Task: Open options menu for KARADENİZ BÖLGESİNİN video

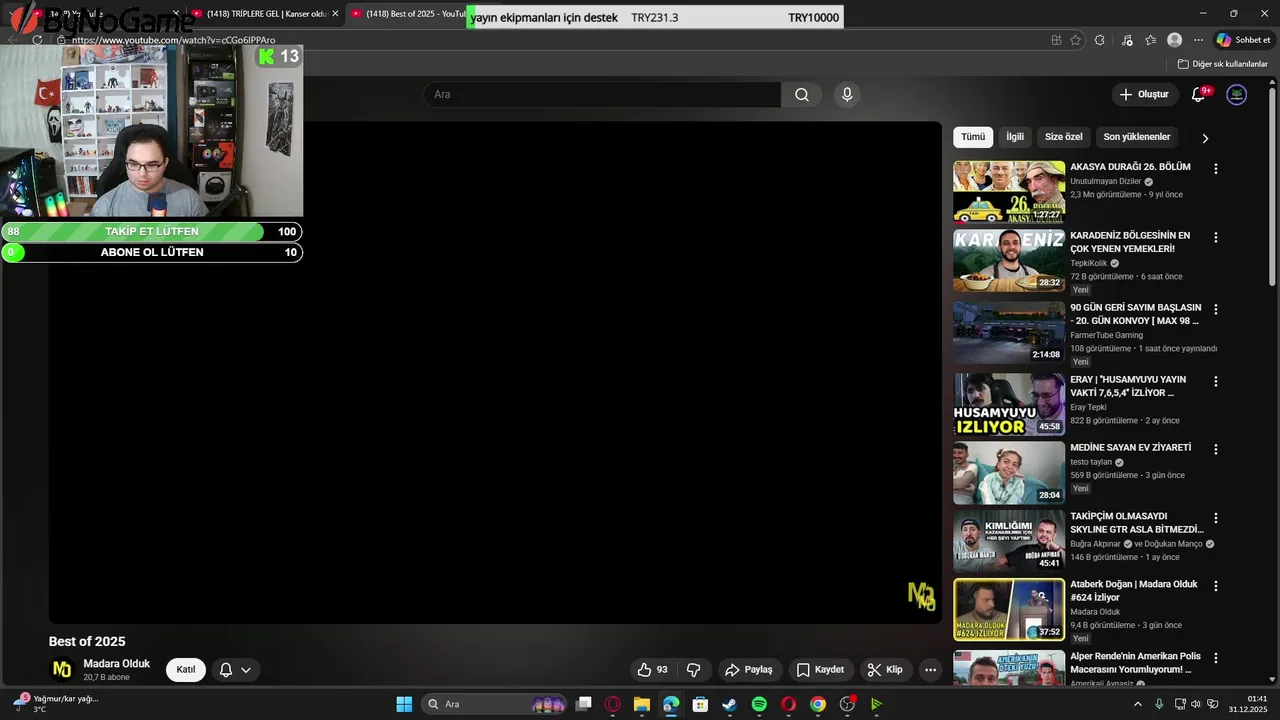Action: click(x=1216, y=238)
